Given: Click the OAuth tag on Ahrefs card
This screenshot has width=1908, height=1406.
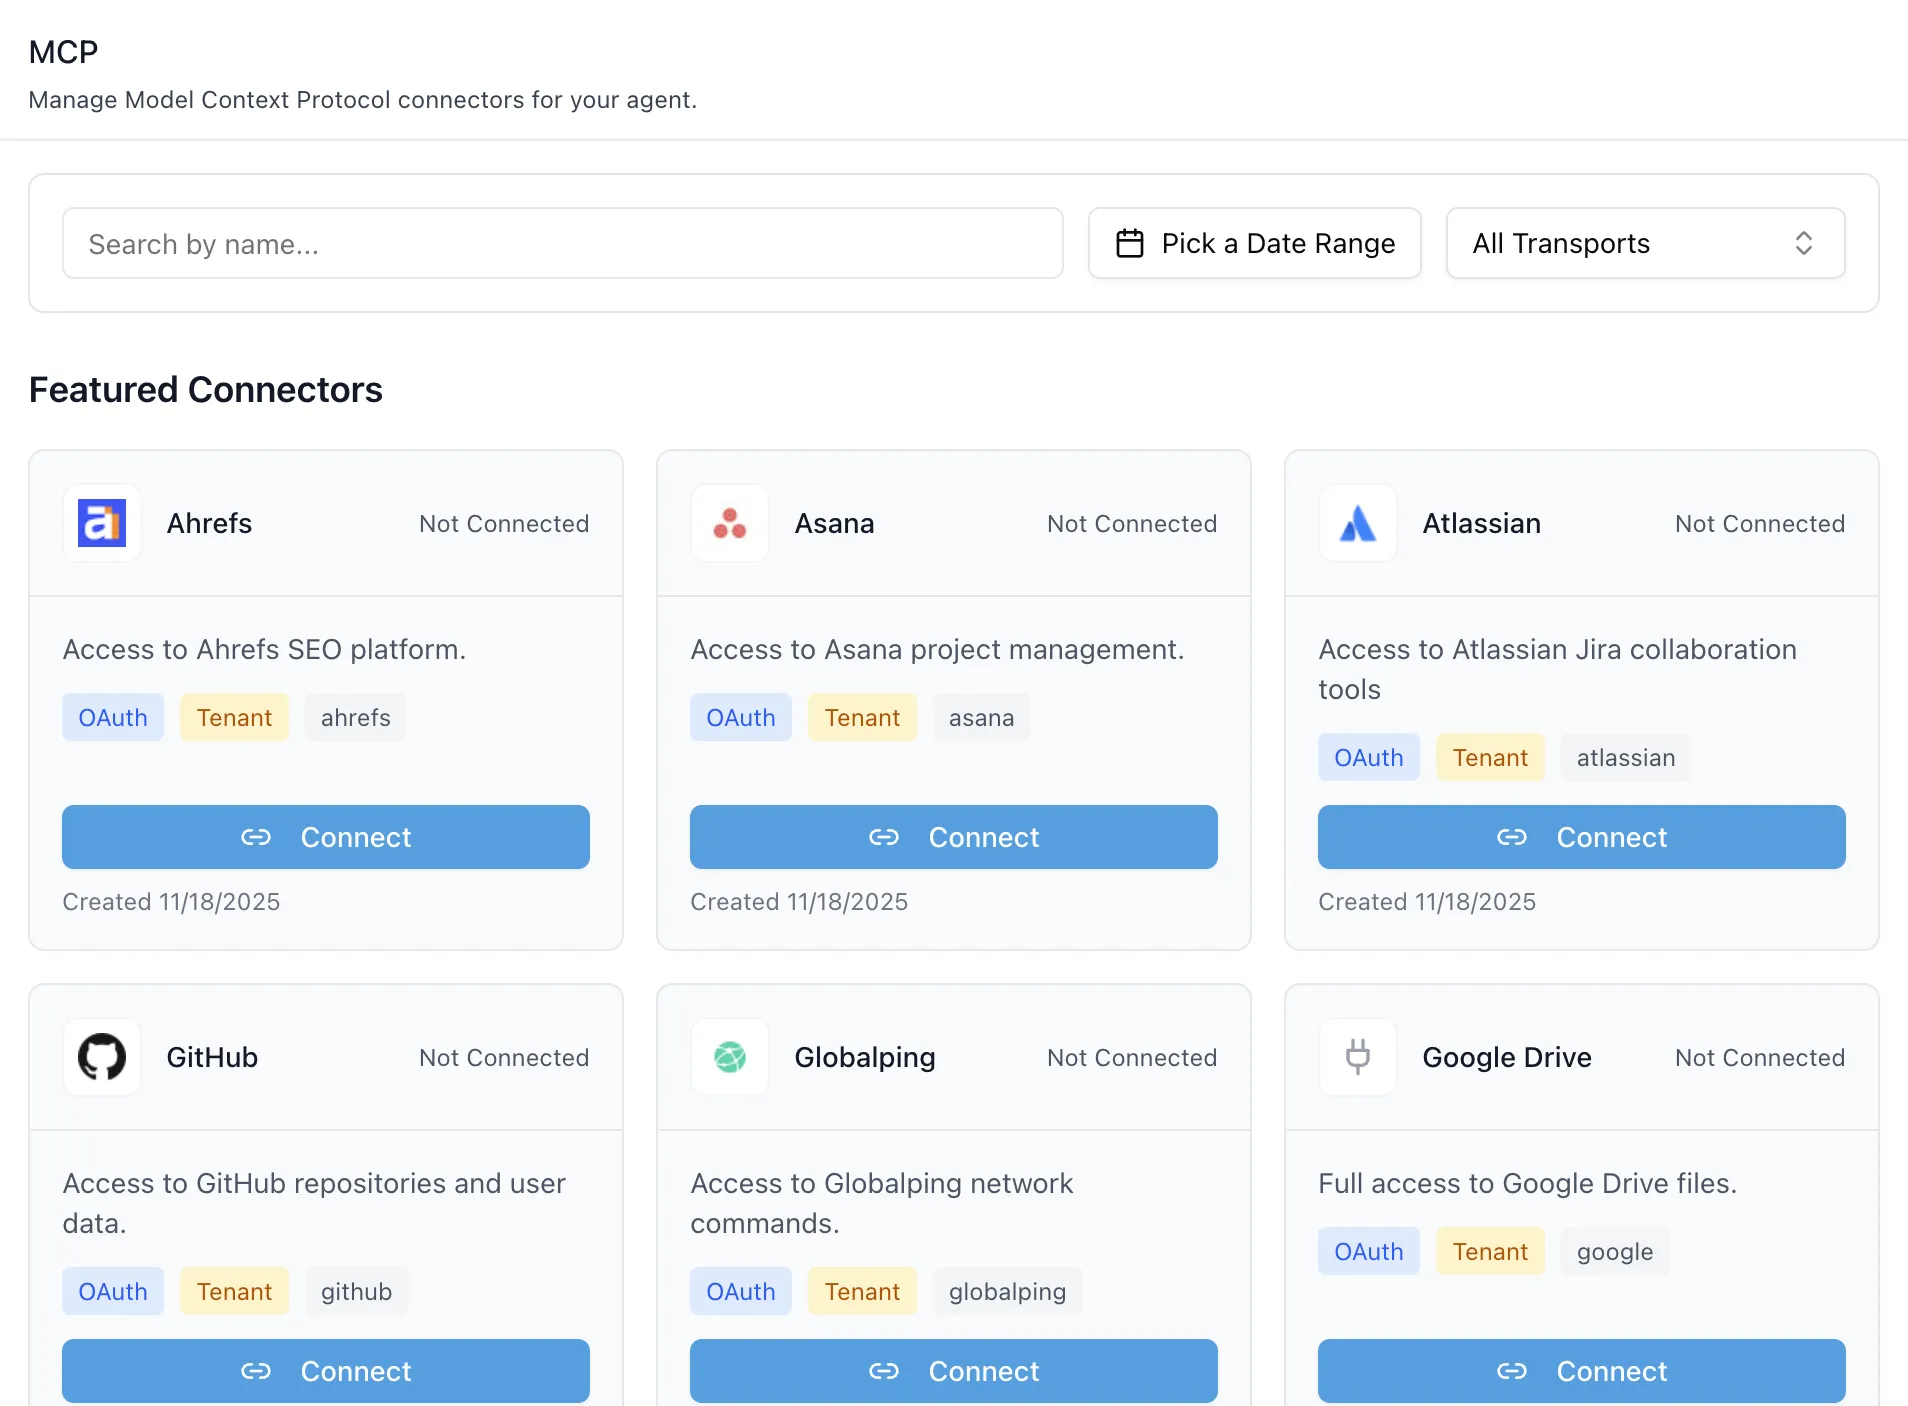Looking at the screenshot, I should click(113, 717).
